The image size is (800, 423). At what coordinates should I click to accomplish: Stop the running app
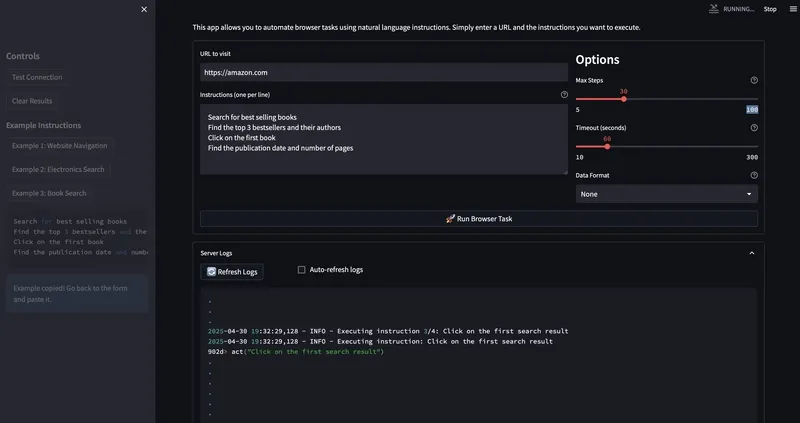tap(770, 9)
